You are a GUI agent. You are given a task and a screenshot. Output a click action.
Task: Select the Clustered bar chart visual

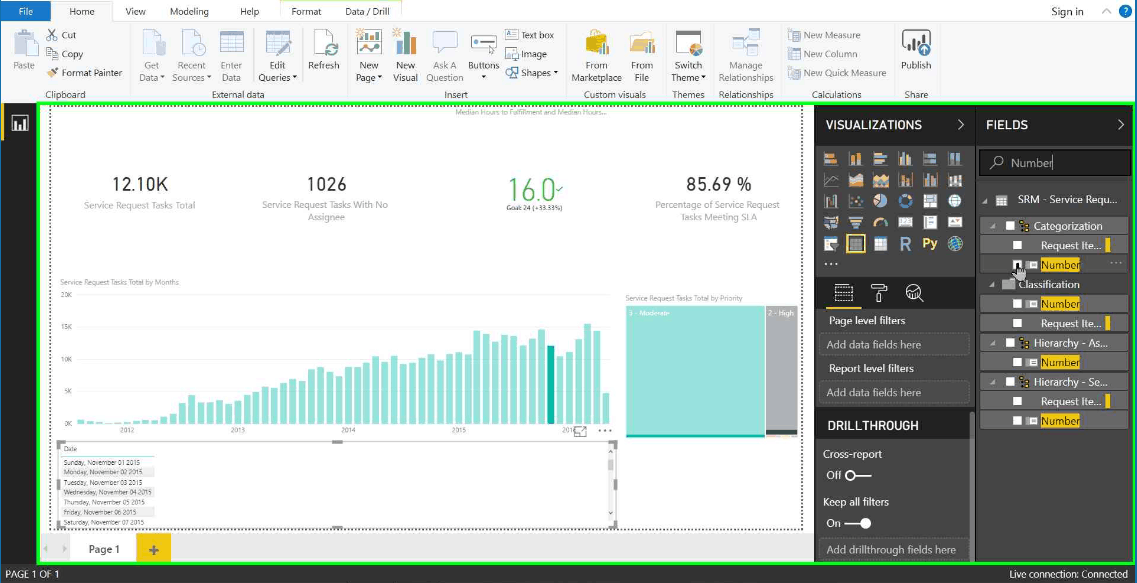[x=880, y=159]
